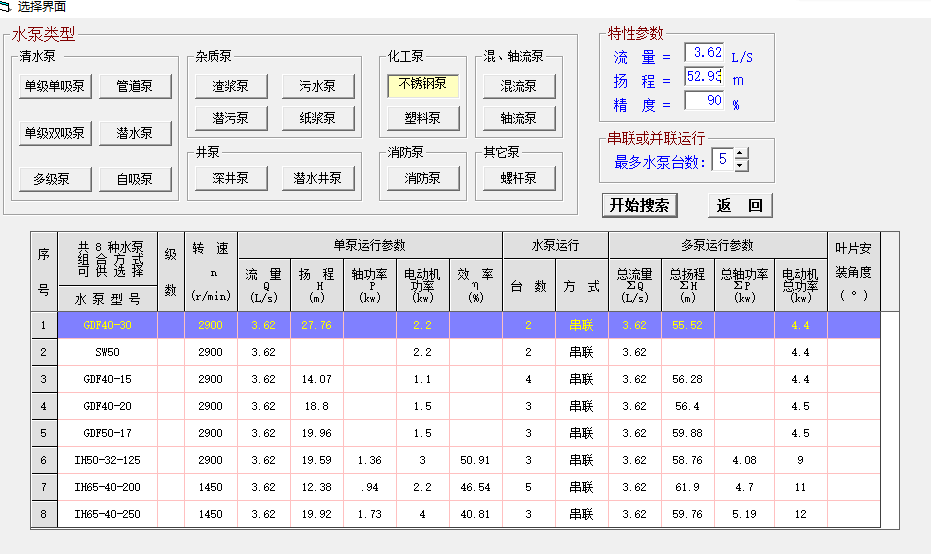Image resolution: width=931 pixels, height=554 pixels.
Task: Select the IH50-32-125 pump model
Action: tap(107, 460)
